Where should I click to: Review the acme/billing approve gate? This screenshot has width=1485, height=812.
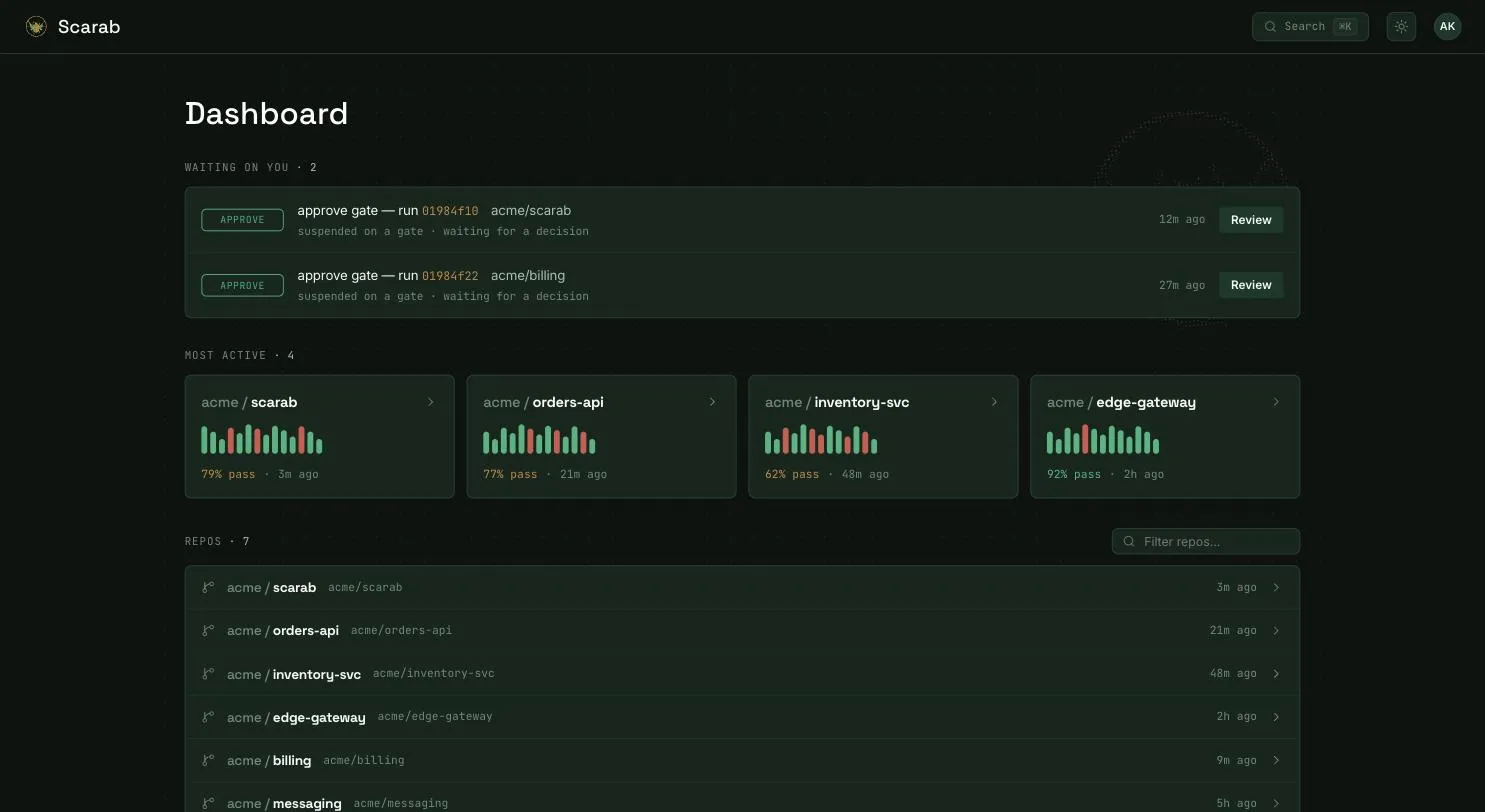point(1251,285)
